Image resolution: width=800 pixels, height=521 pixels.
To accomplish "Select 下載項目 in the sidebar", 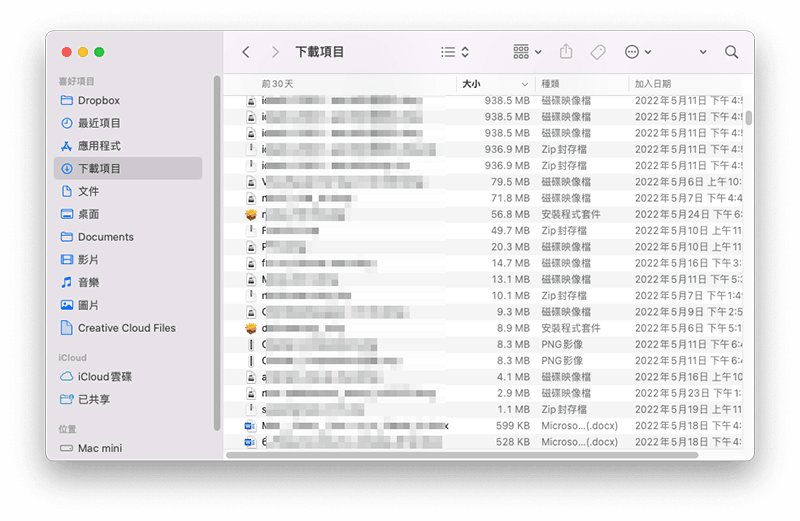I will (x=128, y=168).
